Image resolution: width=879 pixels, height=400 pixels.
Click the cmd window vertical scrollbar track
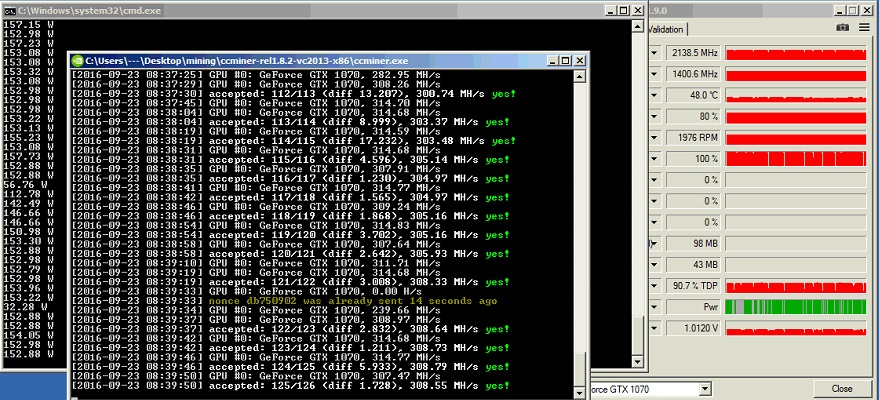point(637,196)
